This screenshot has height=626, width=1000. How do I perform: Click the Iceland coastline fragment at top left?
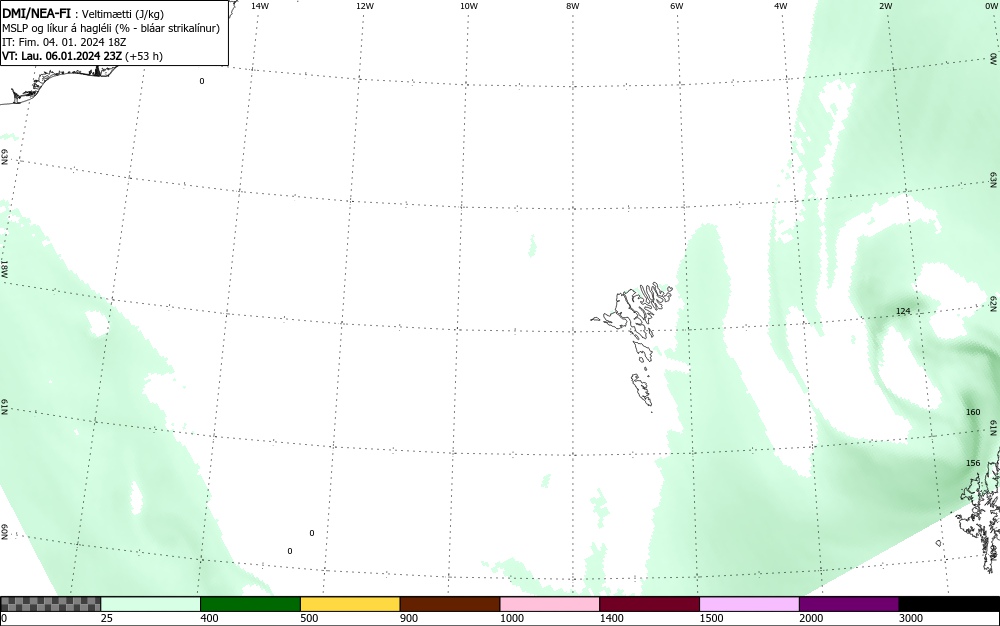(x=61, y=83)
